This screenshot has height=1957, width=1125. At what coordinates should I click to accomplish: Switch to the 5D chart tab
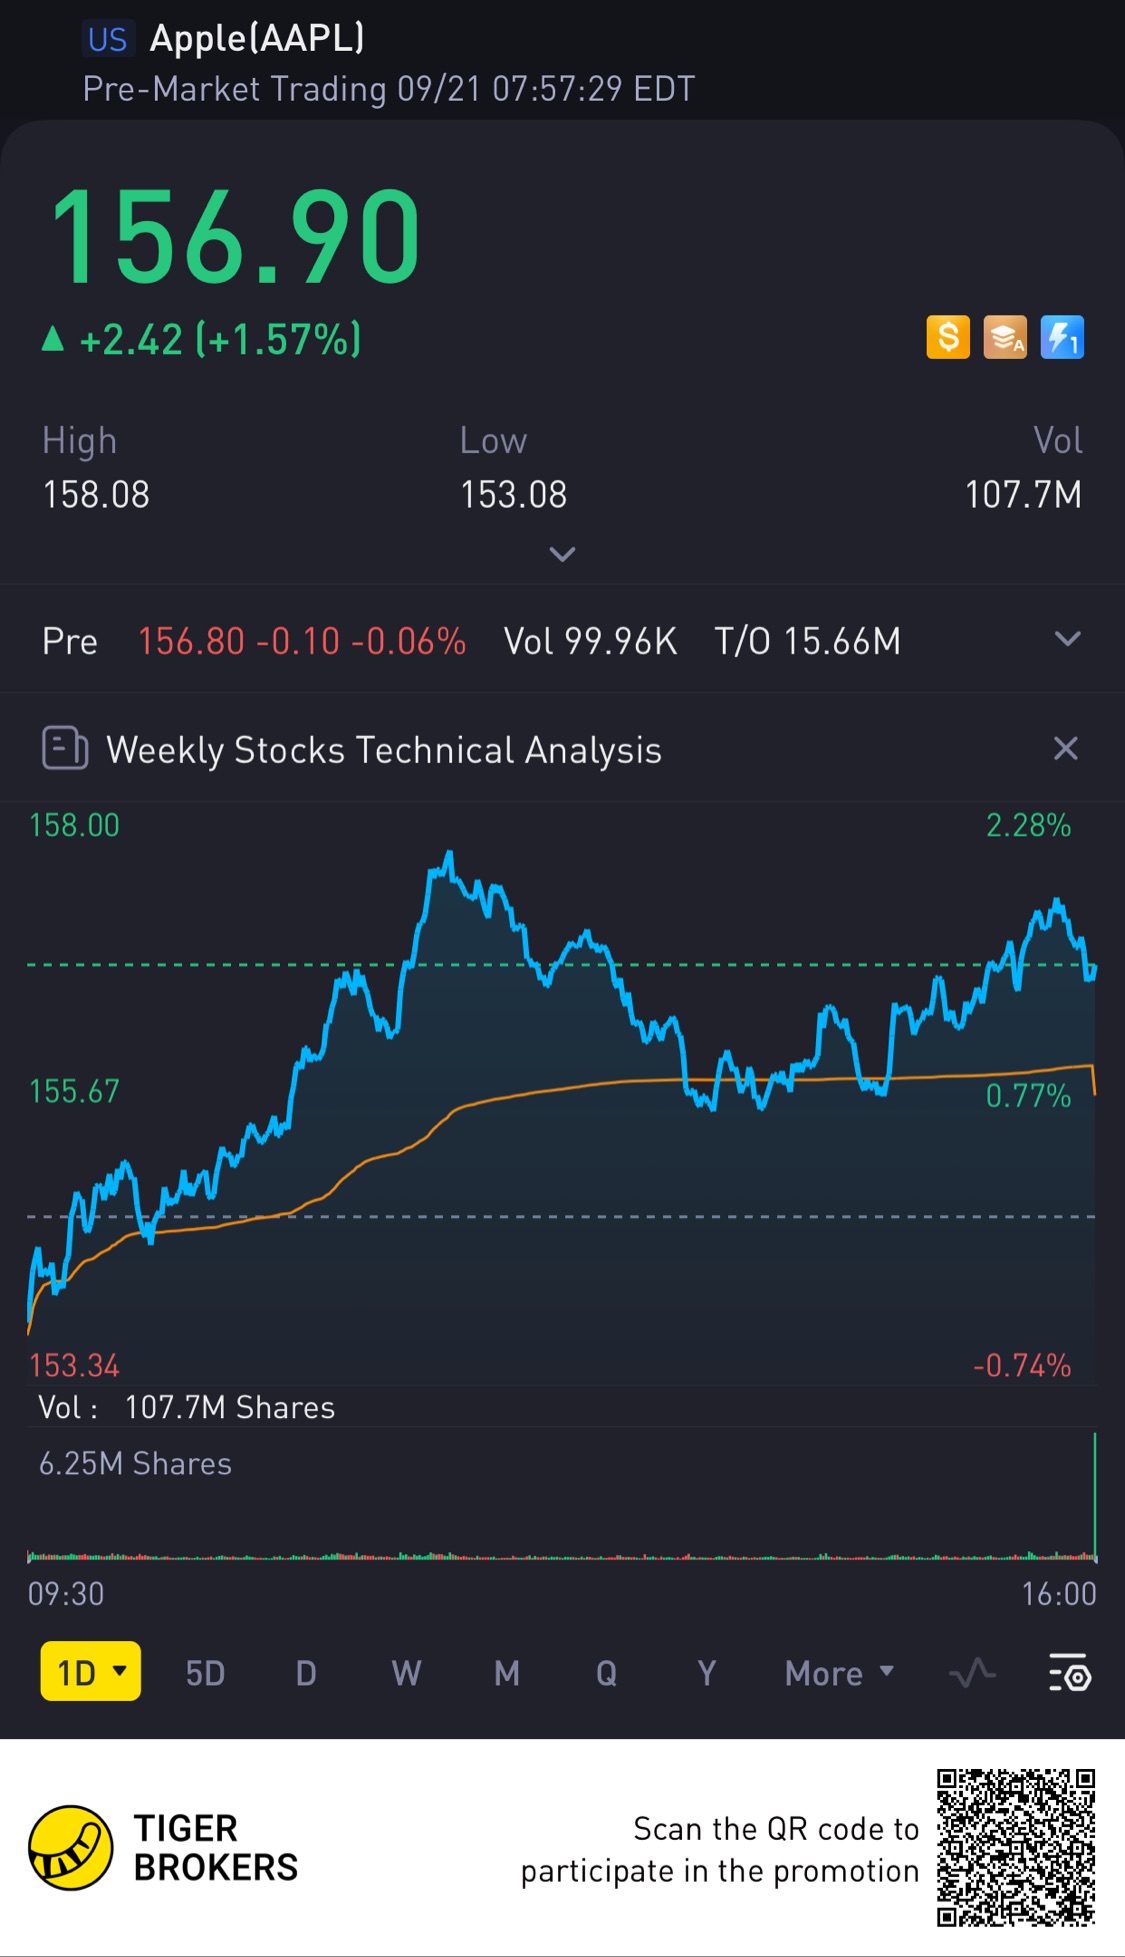(x=205, y=1672)
